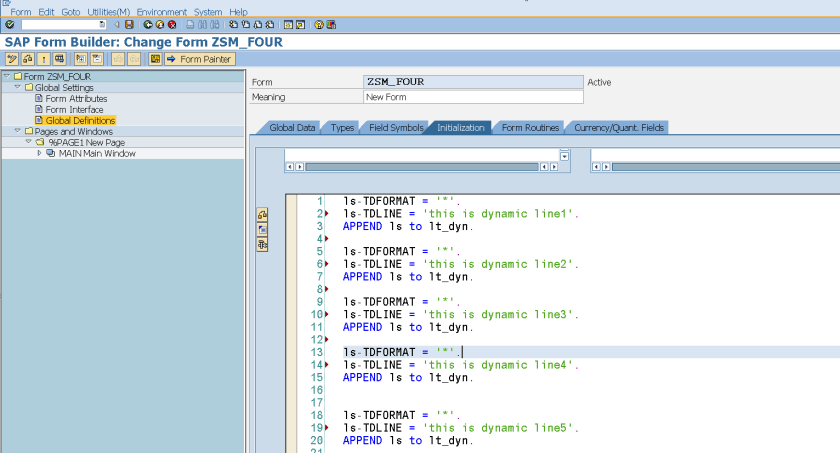Switch to the Global Data tab
The image size is (840, 453).
292,128
